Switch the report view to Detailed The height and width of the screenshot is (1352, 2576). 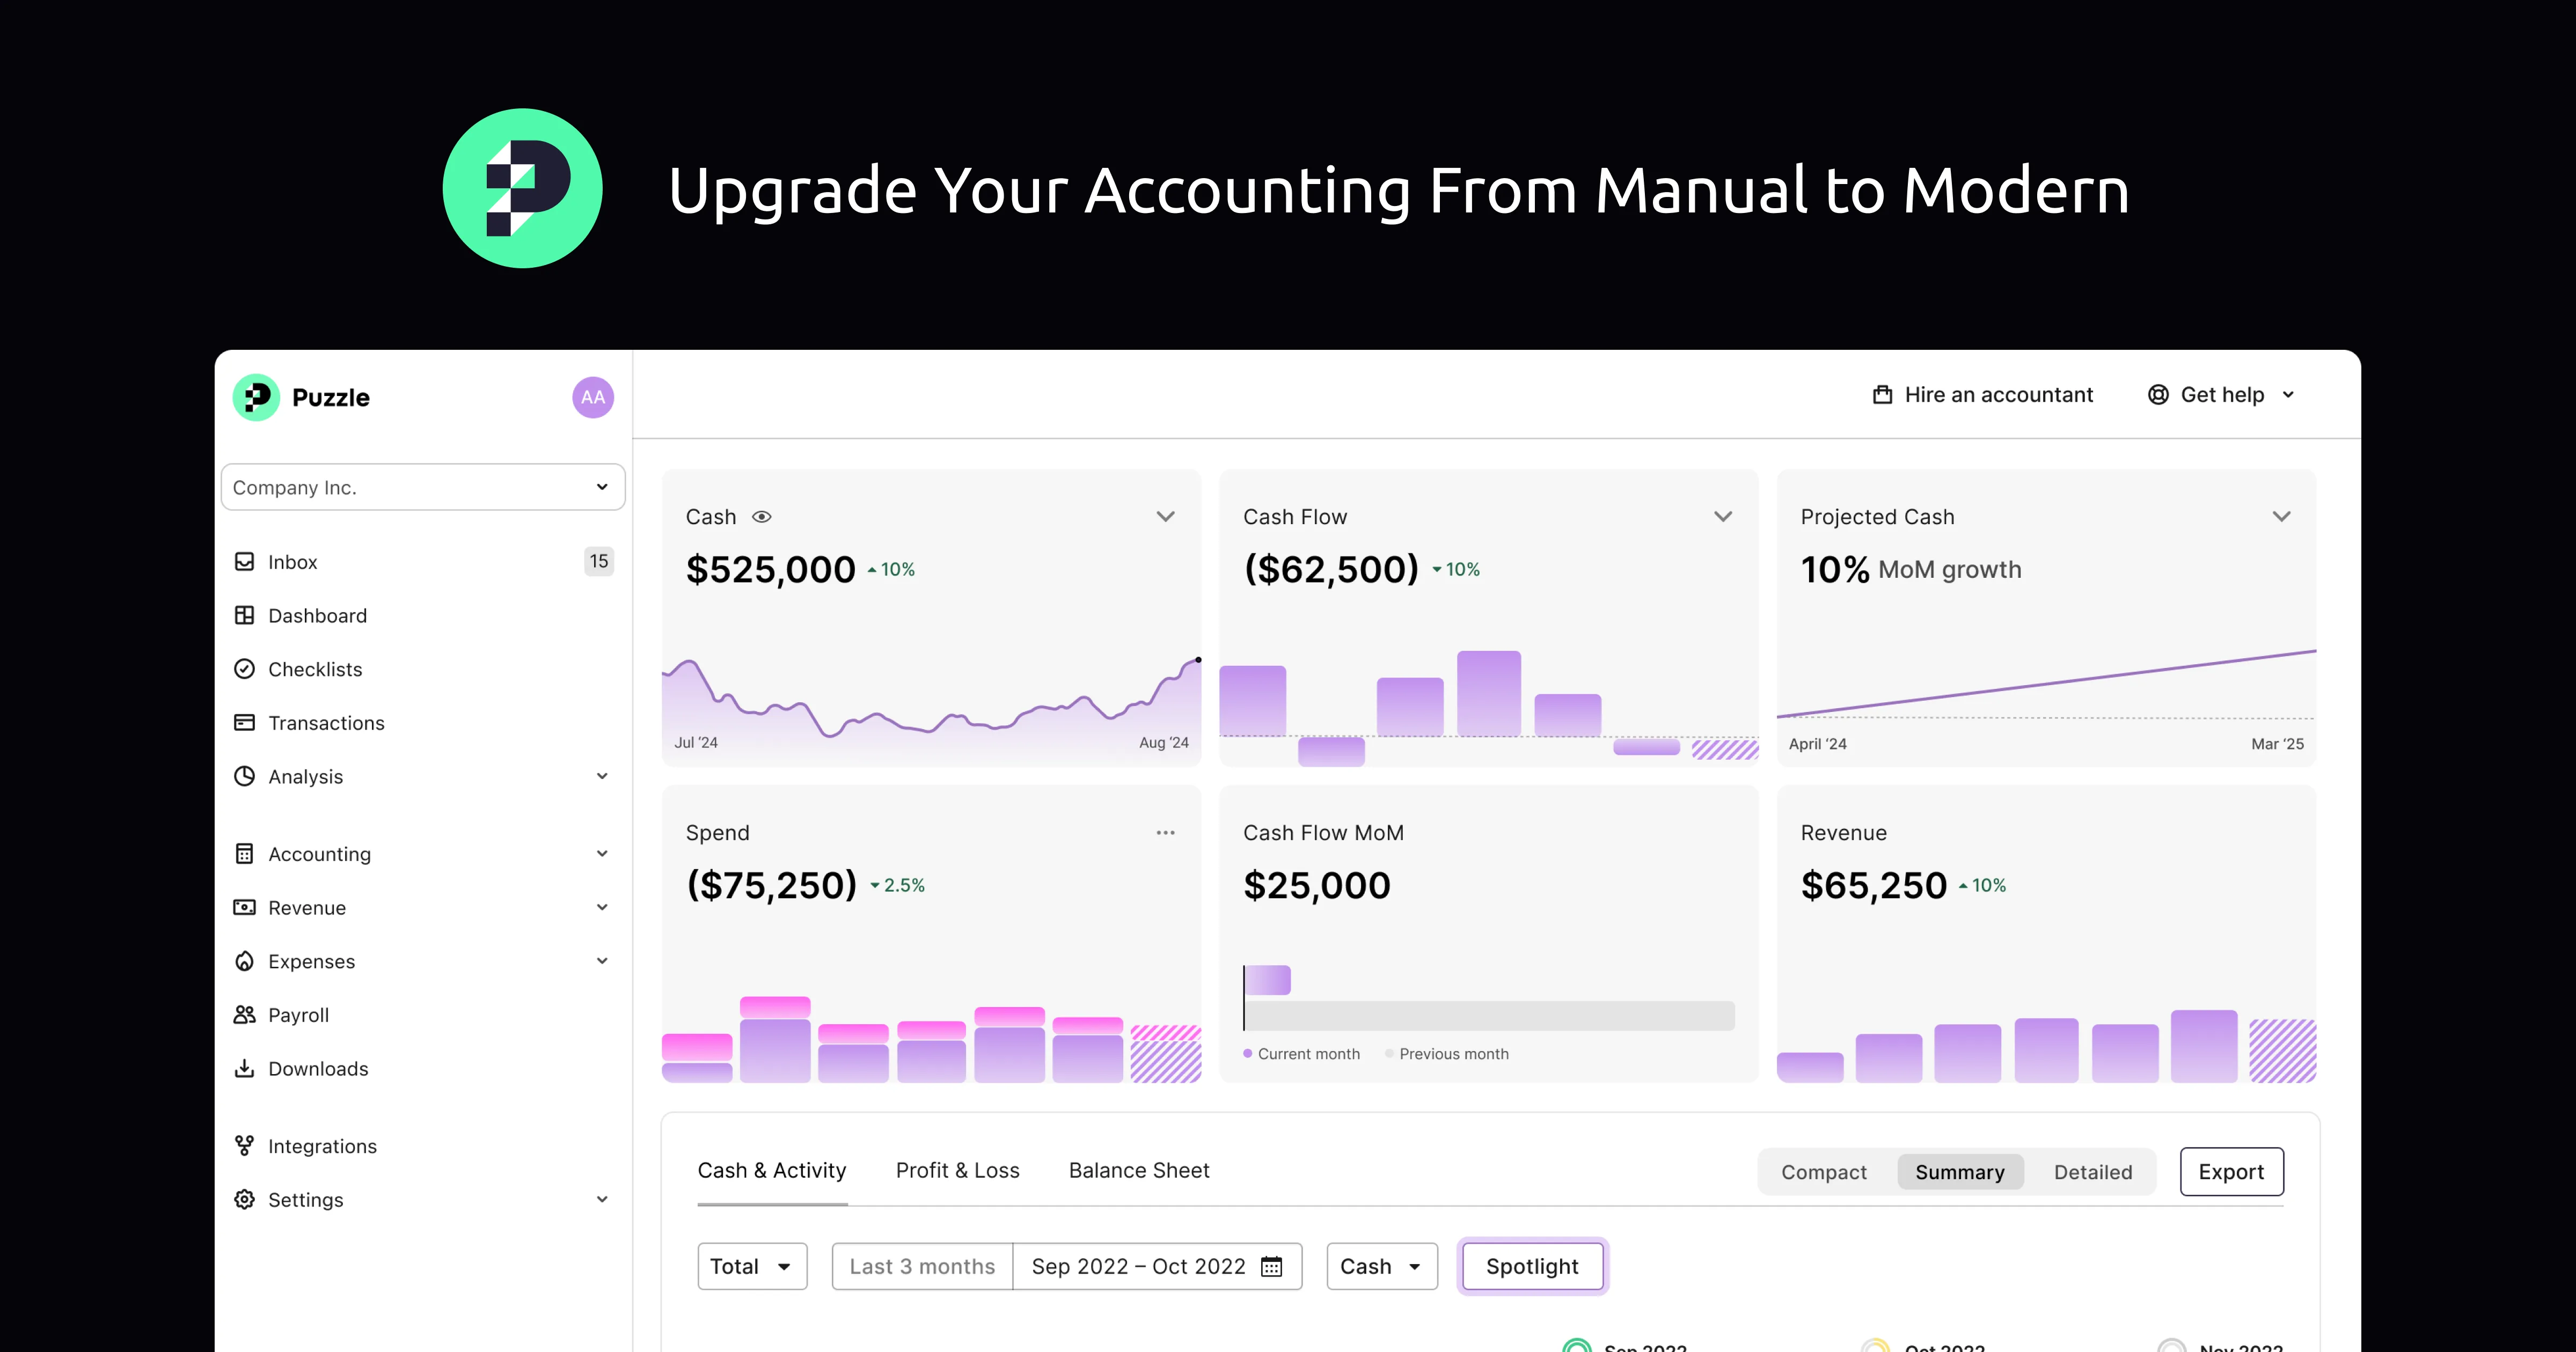coord(2093,1171)
